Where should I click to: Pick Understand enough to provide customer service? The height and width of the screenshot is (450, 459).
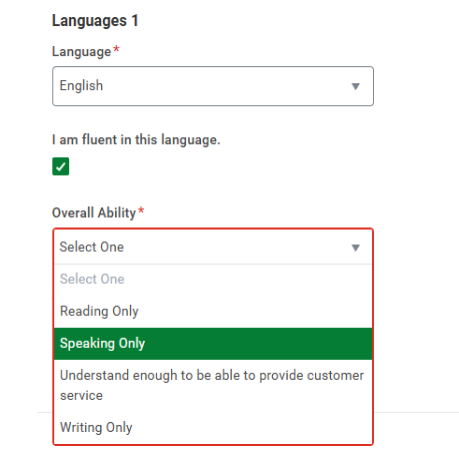(213, 385)
